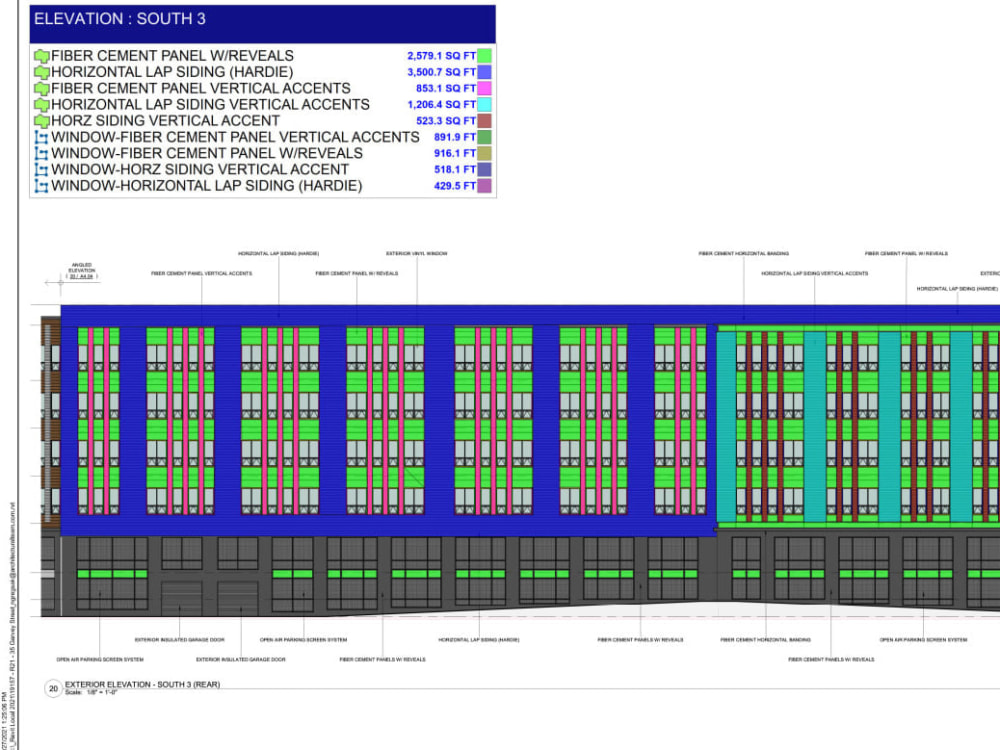The width and height of the screenshot is (1000, 750).
Task: Select the area icon for Fiber Cement Panel Vertical Accents
Action: tap(41, 89)
